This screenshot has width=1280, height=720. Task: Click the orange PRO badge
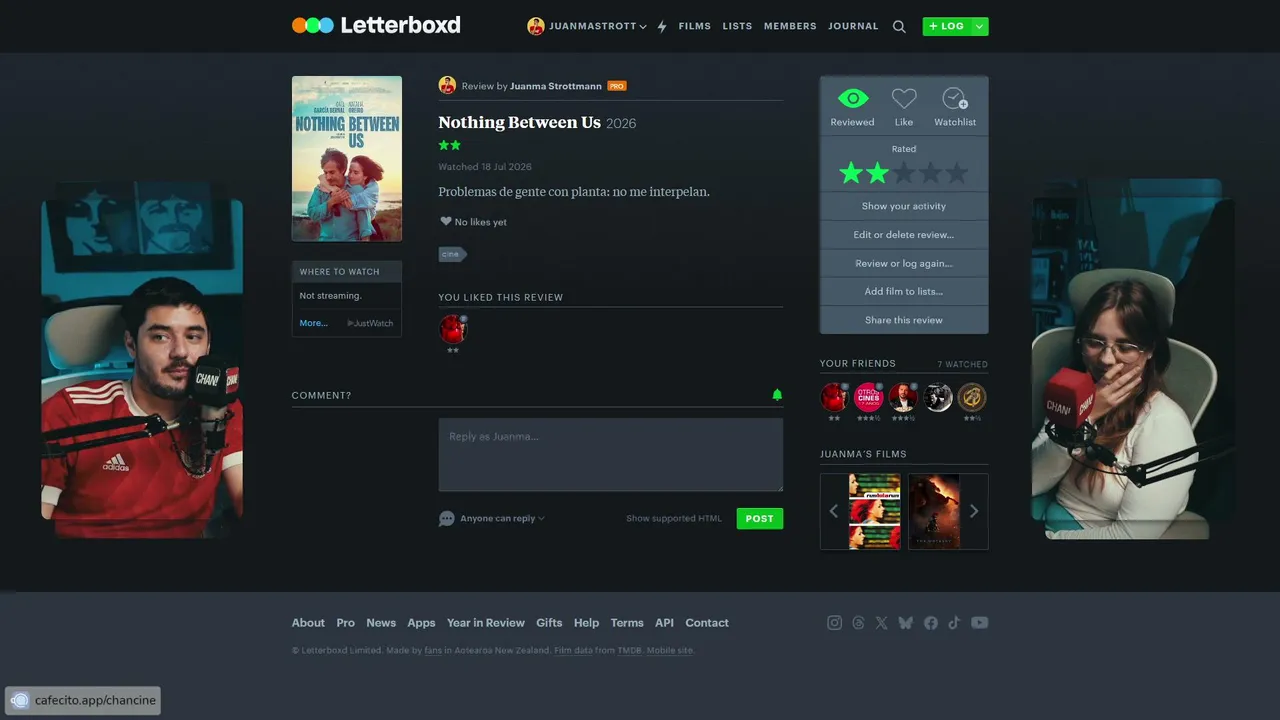(617, 86)
